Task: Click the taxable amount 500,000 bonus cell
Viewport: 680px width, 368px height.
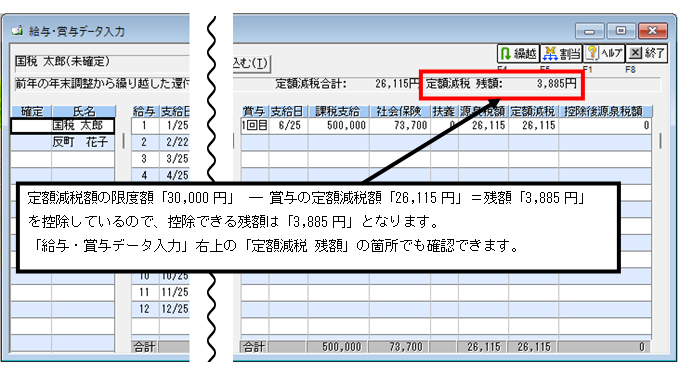Action: 338,126
